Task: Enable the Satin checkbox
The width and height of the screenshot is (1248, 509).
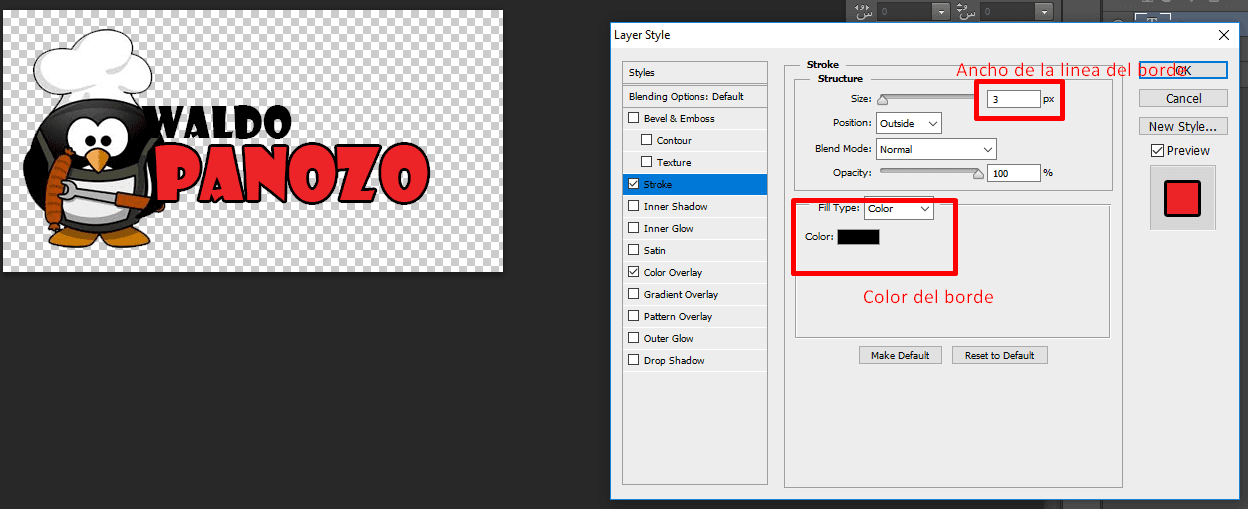Action: [x=633, y=250]
